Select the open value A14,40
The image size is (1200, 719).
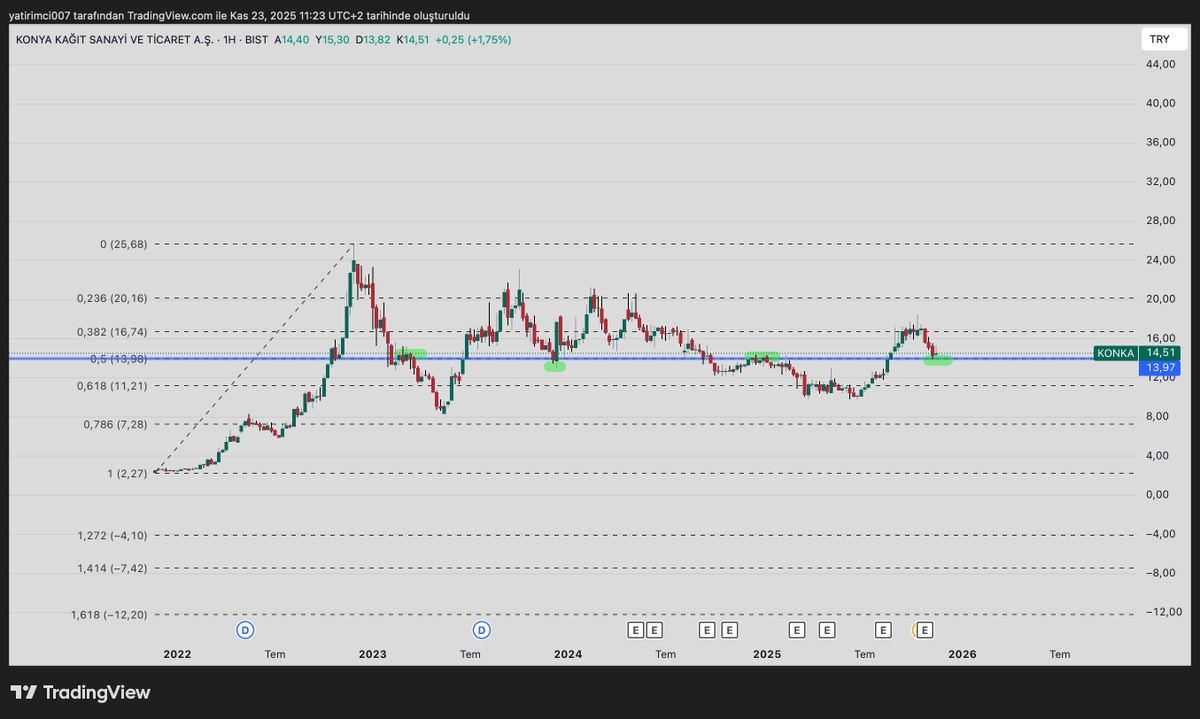[x=293, y=40]
